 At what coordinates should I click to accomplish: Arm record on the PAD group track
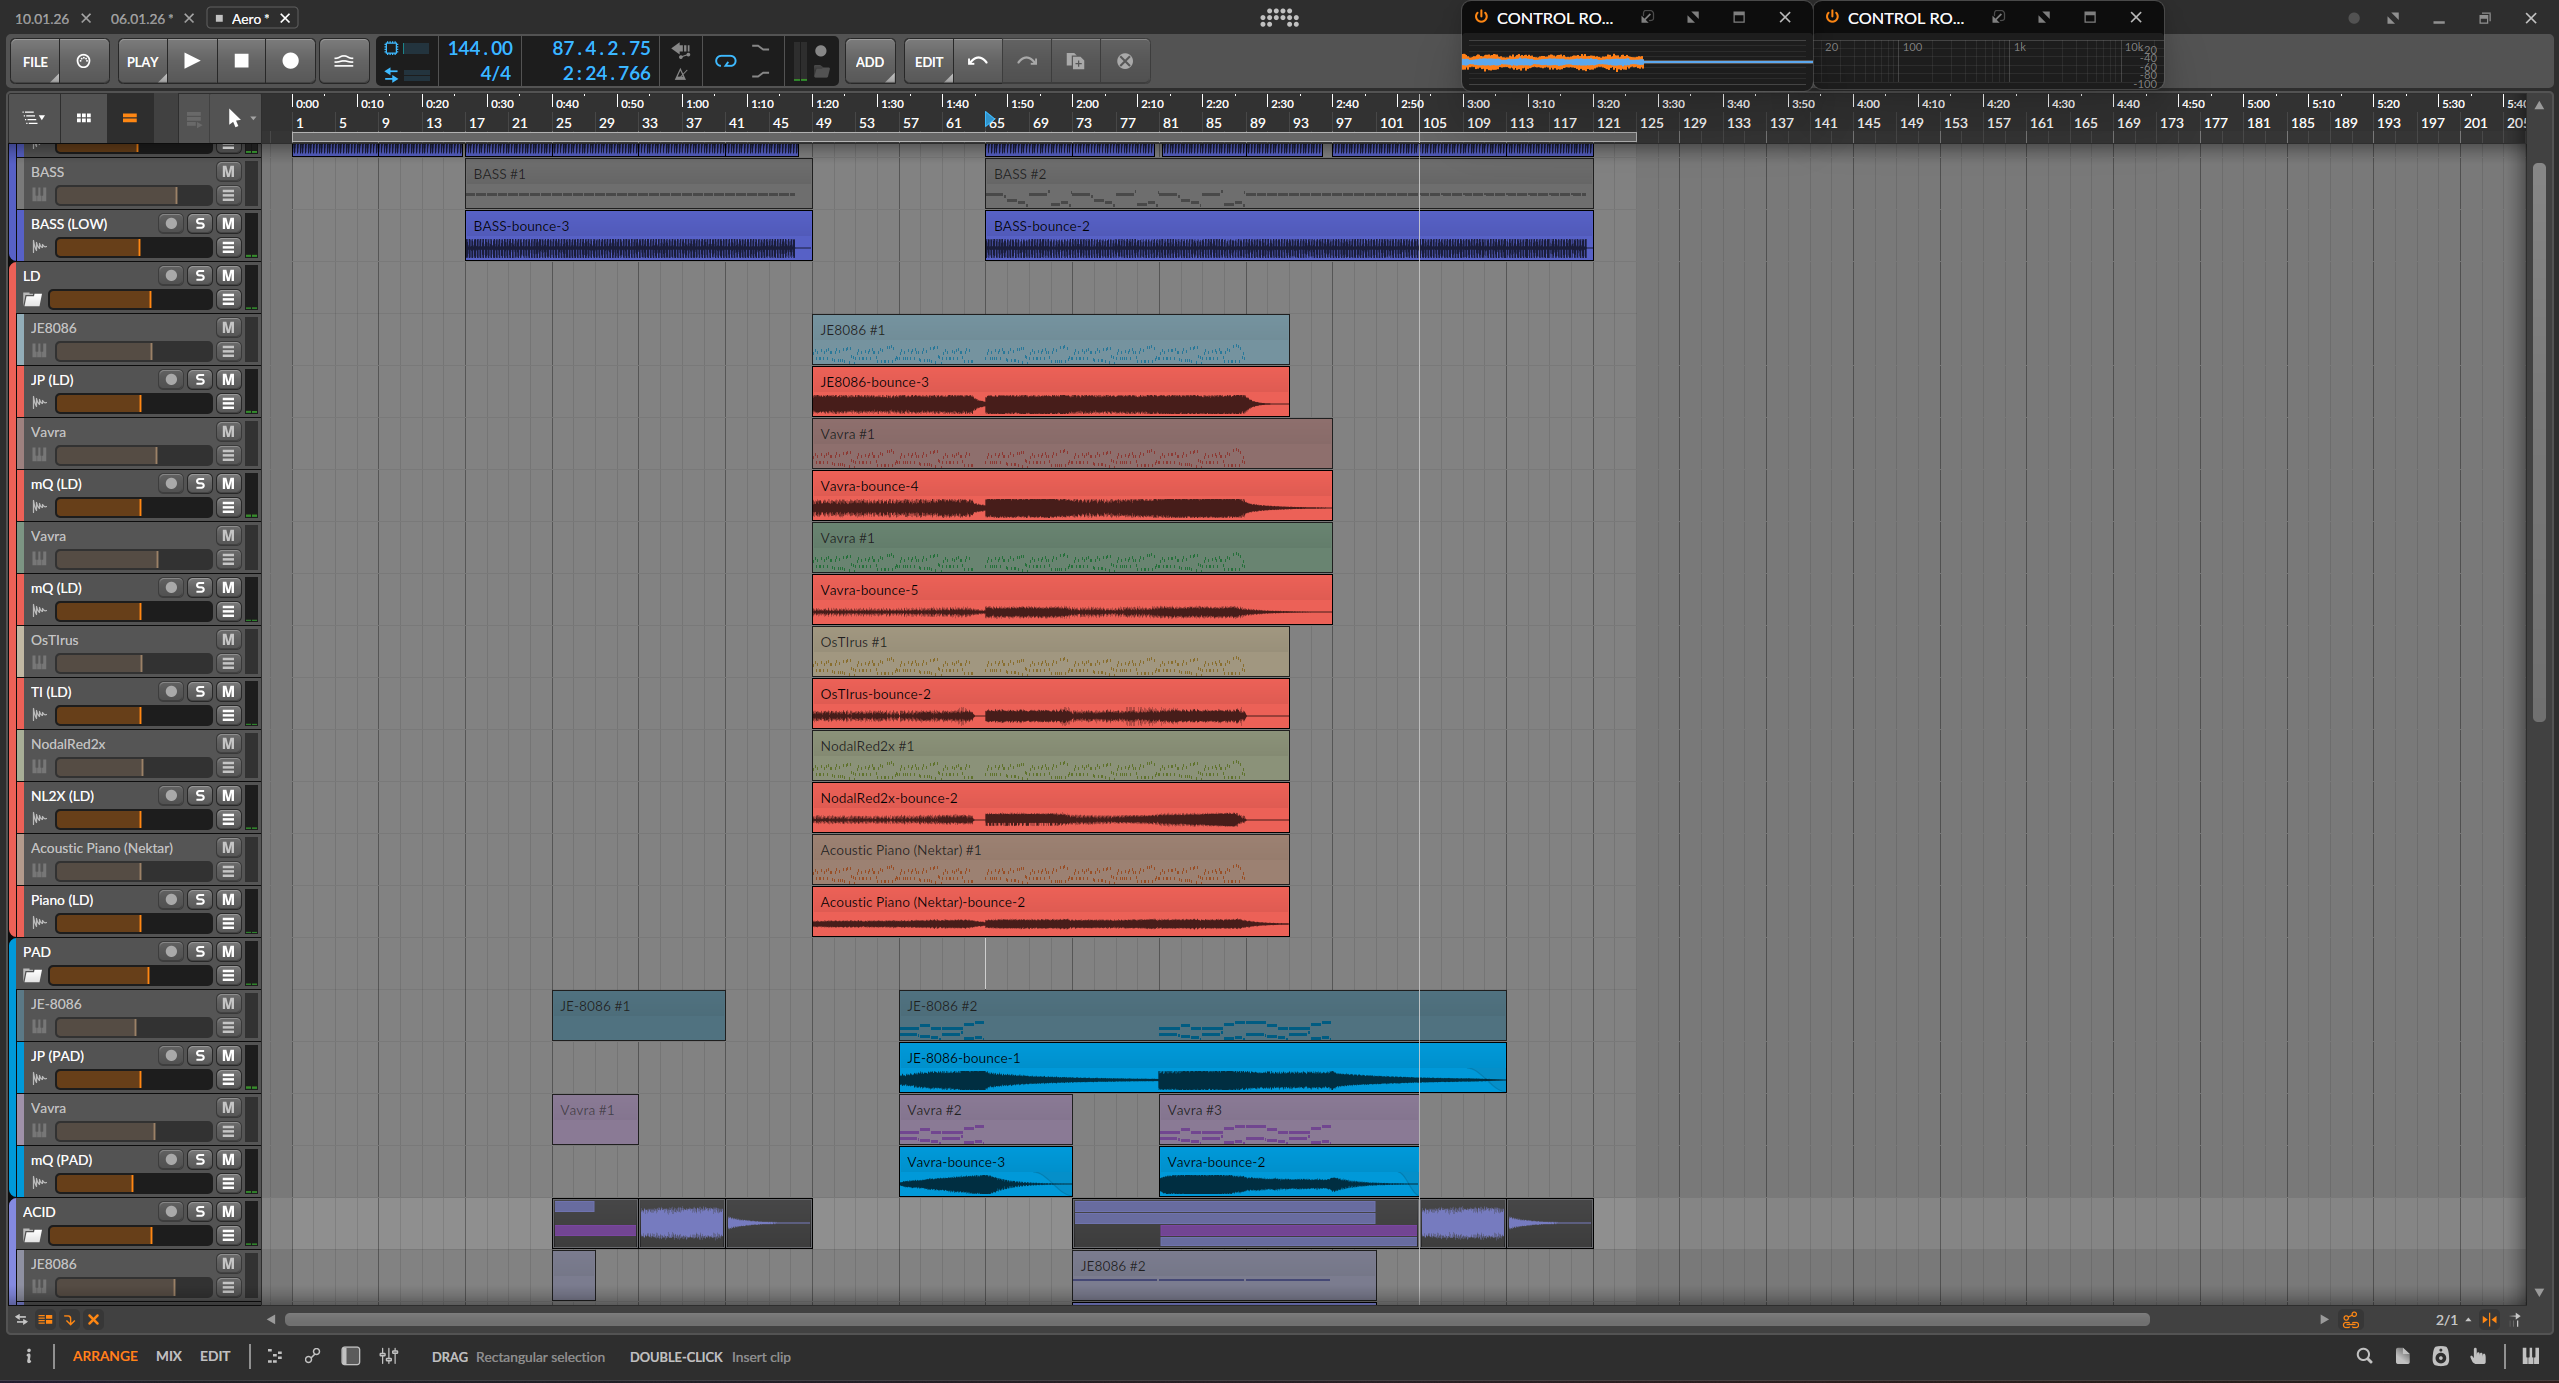(171, 952)
